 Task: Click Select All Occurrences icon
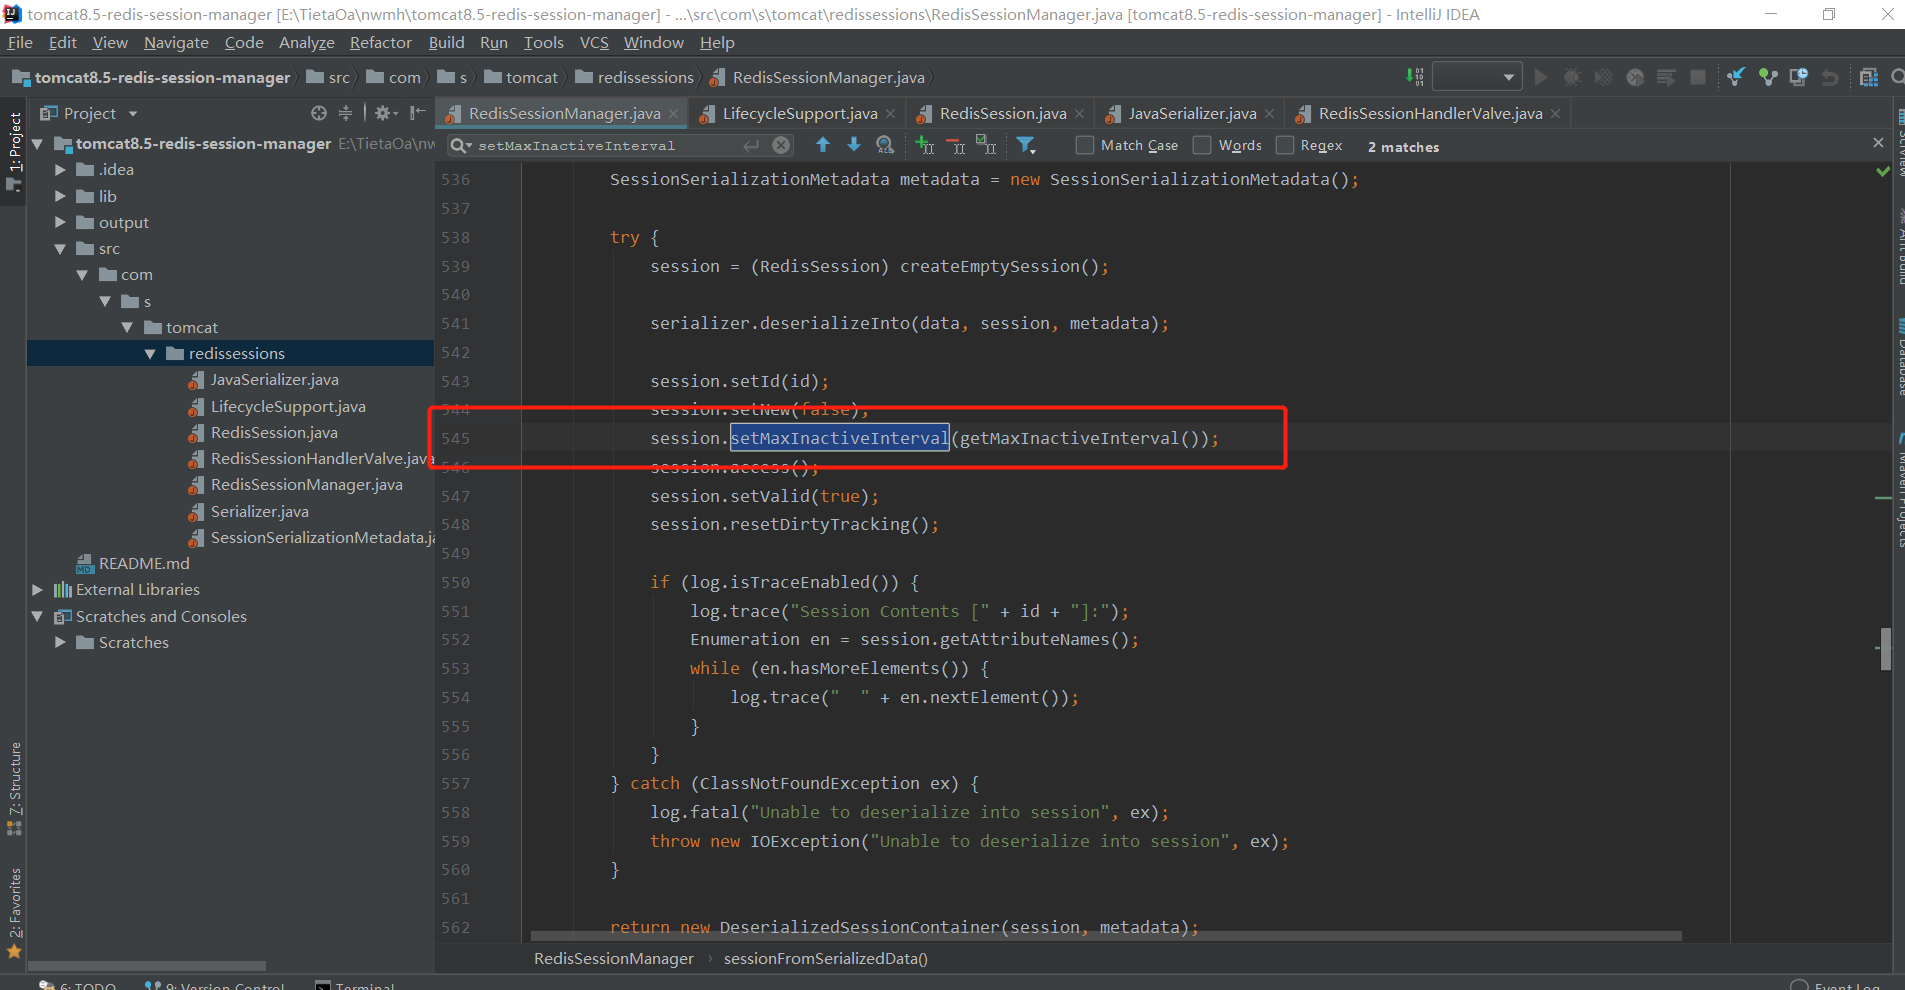pyautogui.click(x=986, y=145)
